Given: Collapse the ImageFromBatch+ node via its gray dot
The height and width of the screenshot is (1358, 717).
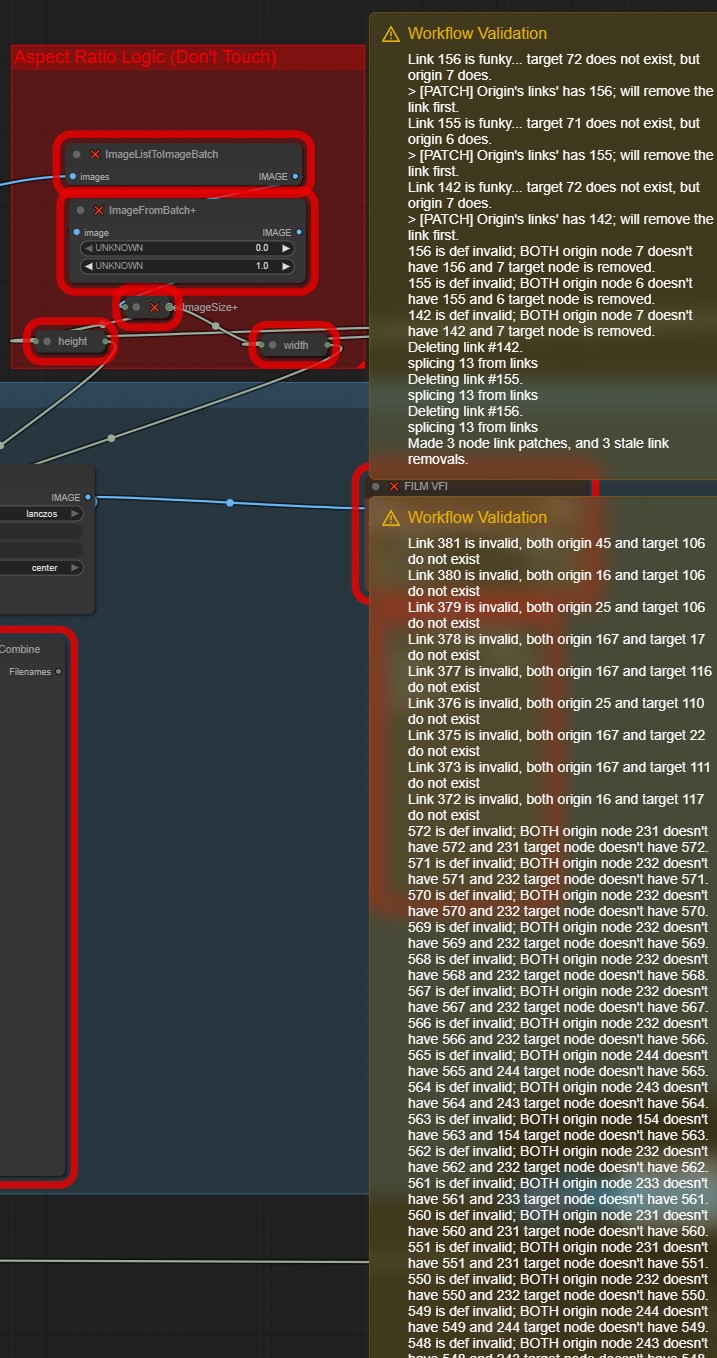Looking at the screenshot, I should 81,211.
